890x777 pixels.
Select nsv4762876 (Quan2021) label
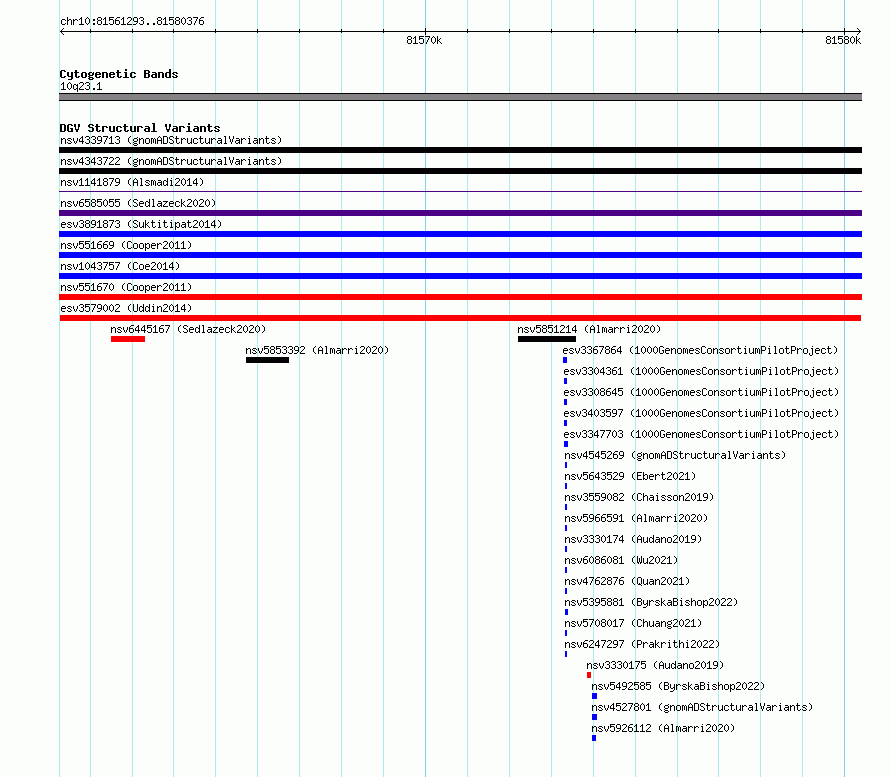click(627, 581)
